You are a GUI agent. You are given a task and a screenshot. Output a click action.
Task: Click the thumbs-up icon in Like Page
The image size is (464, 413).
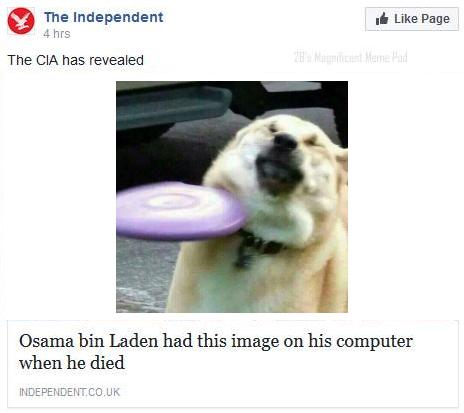pyautogui.click(x=382, y=19)
